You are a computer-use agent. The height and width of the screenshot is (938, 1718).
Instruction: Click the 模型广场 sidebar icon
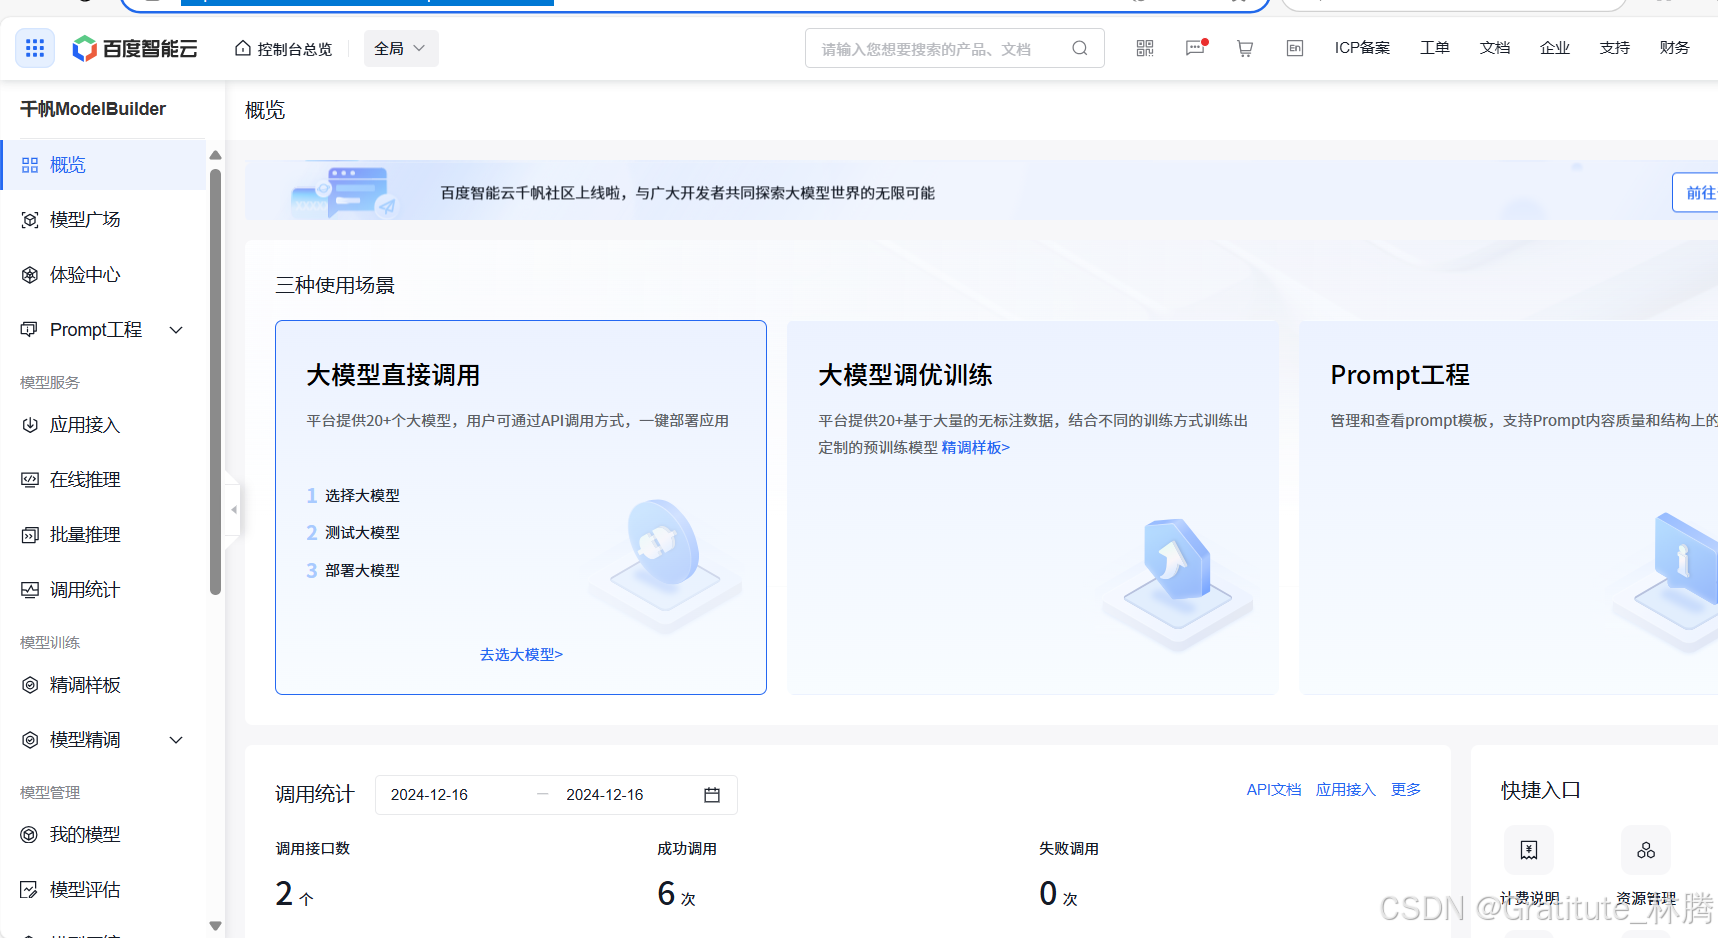pos(30,220)
